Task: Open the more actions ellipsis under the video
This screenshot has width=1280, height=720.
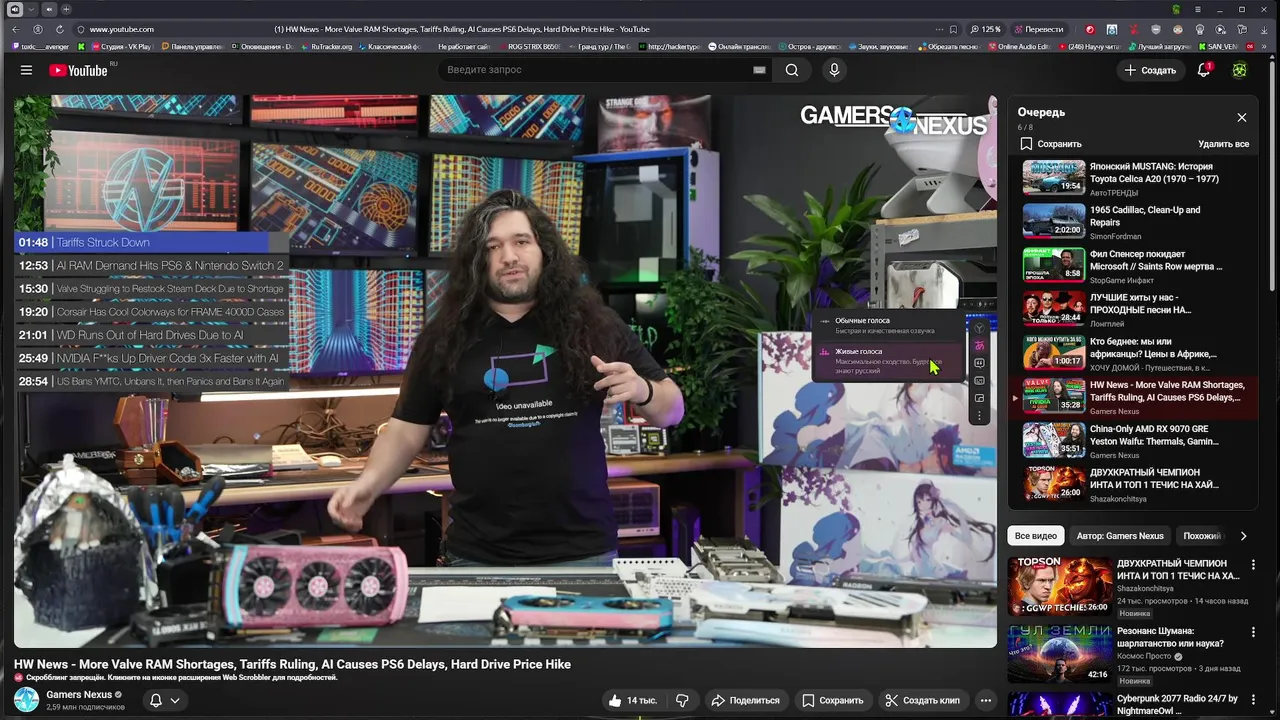Action: click(985, 700)
